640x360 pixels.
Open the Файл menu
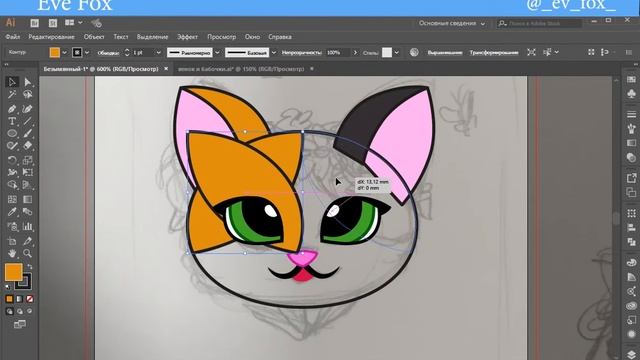13,37
